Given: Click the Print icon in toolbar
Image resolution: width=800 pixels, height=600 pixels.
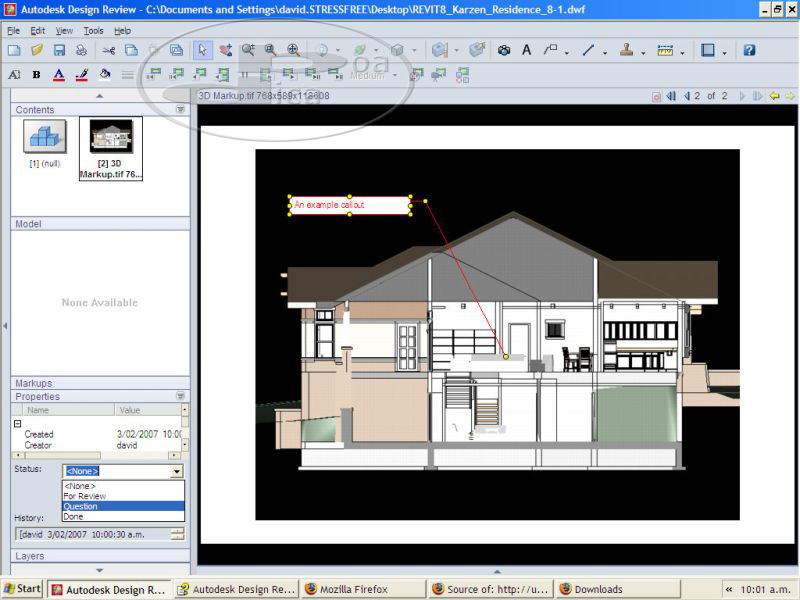Looking at the screenshot, I should tap(82, 50).
